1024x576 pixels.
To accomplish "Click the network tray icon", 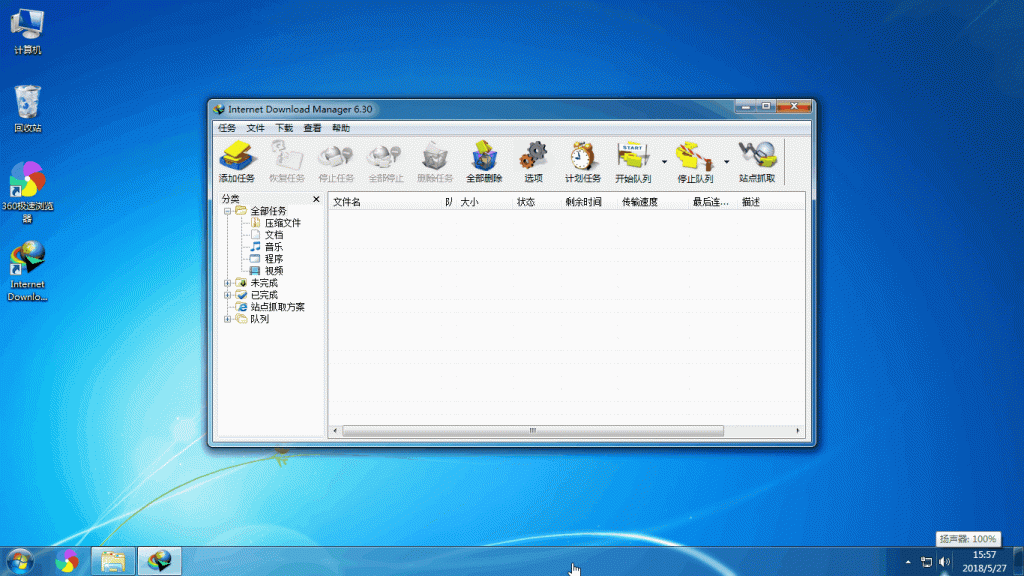I will tap(926, 562).
